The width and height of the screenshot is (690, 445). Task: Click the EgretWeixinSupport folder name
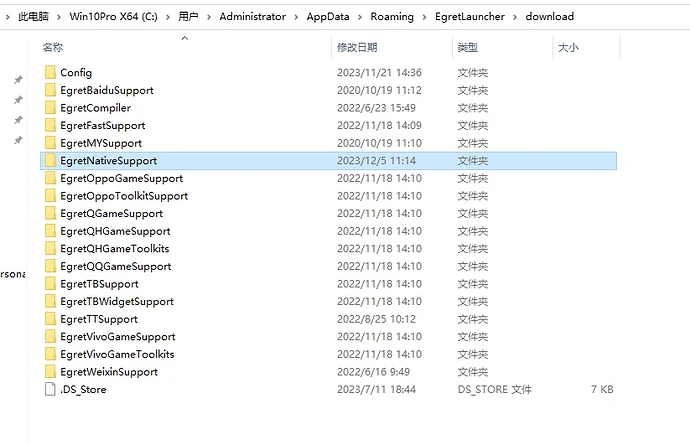coord(109,372)
